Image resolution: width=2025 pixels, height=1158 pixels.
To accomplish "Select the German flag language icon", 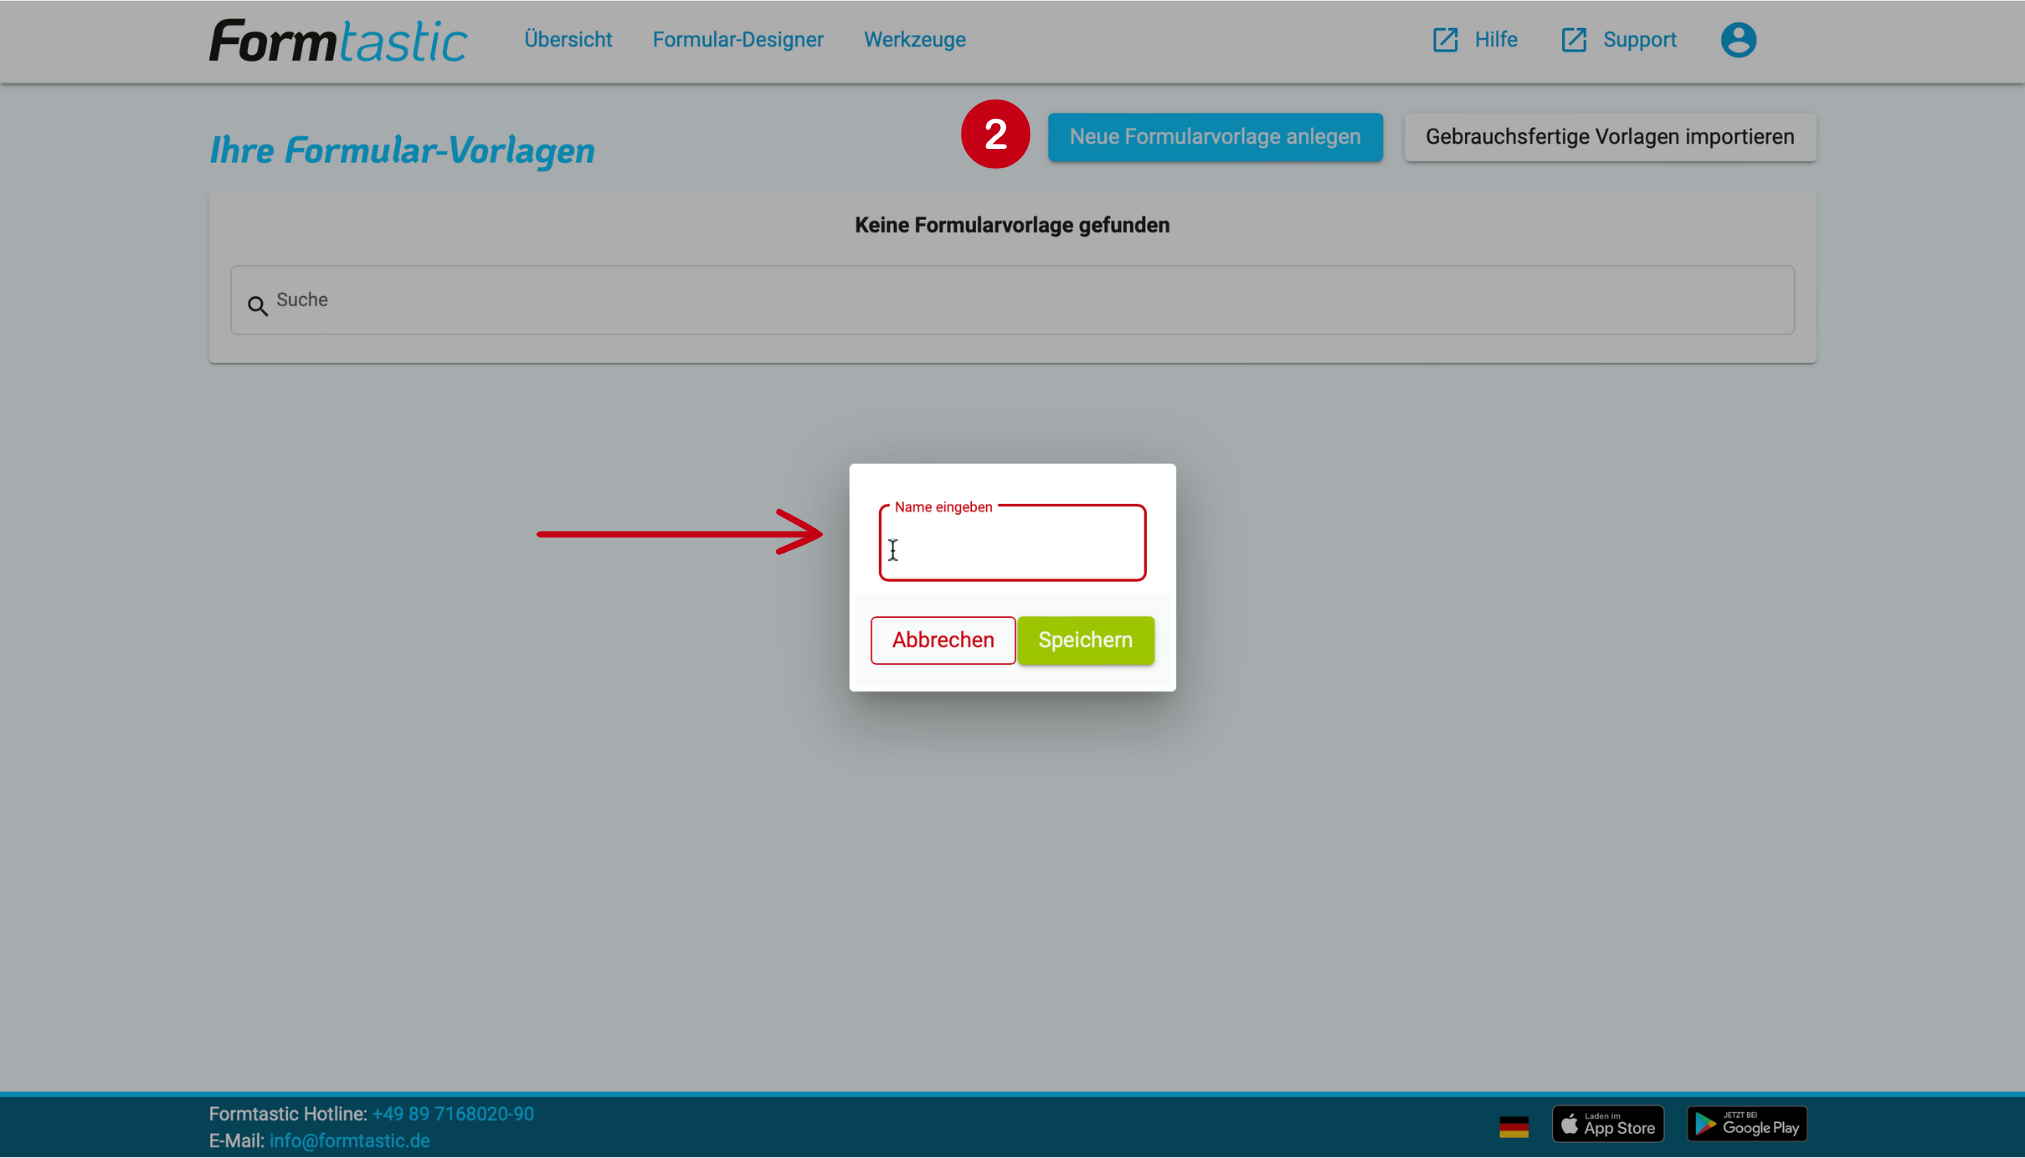I will pos(1514,1126).
